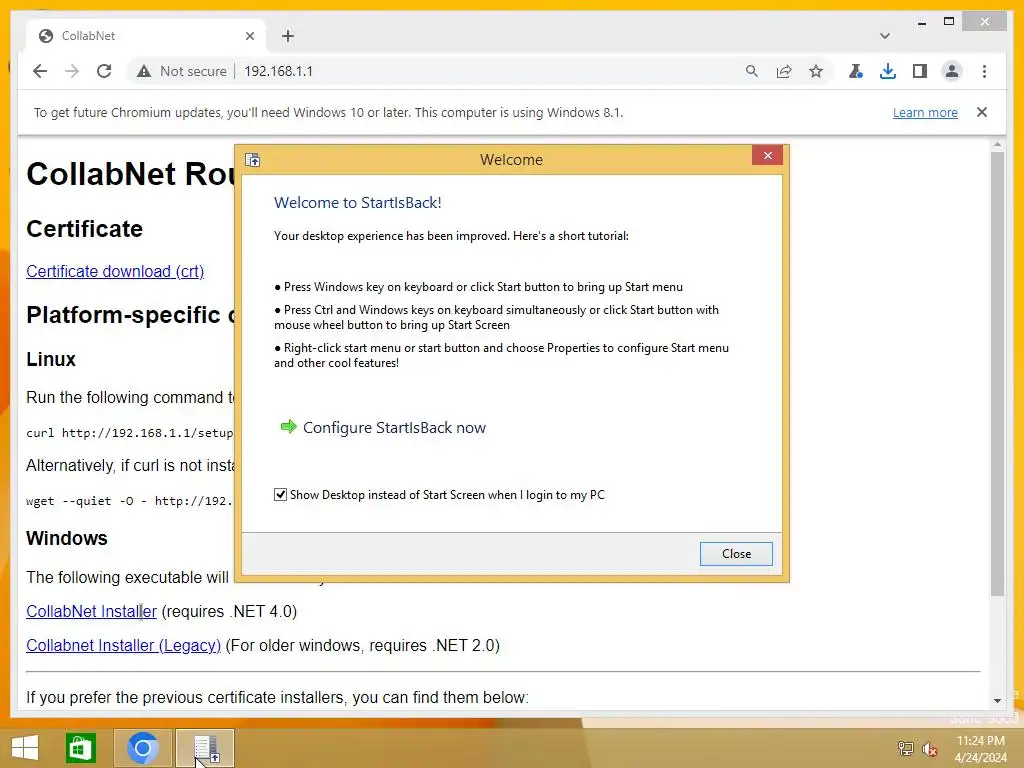The width and height of the screenshot is (1024, 768).
Task: Open the Windows Store taskbar icon
Action: [x=81, y=748]
